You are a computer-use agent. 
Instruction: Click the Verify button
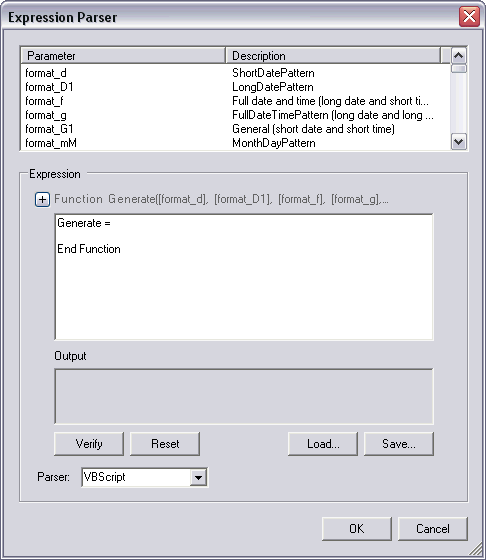click(89, 444)
